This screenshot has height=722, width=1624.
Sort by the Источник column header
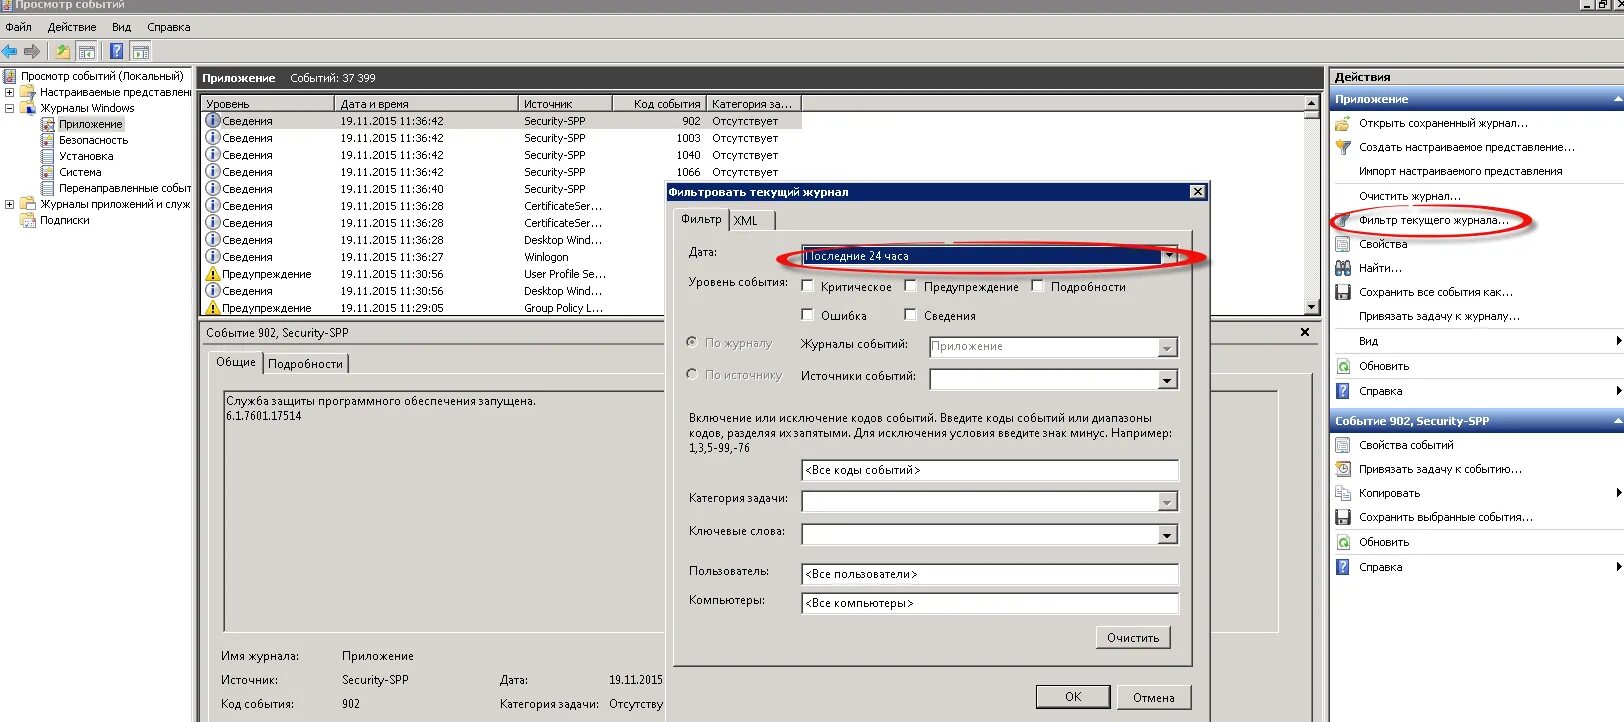564,103
